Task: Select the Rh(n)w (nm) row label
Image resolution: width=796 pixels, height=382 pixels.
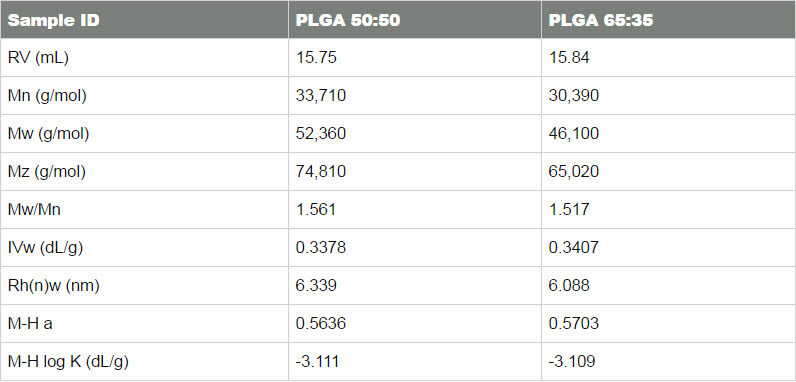Action: tap(53, 285)
